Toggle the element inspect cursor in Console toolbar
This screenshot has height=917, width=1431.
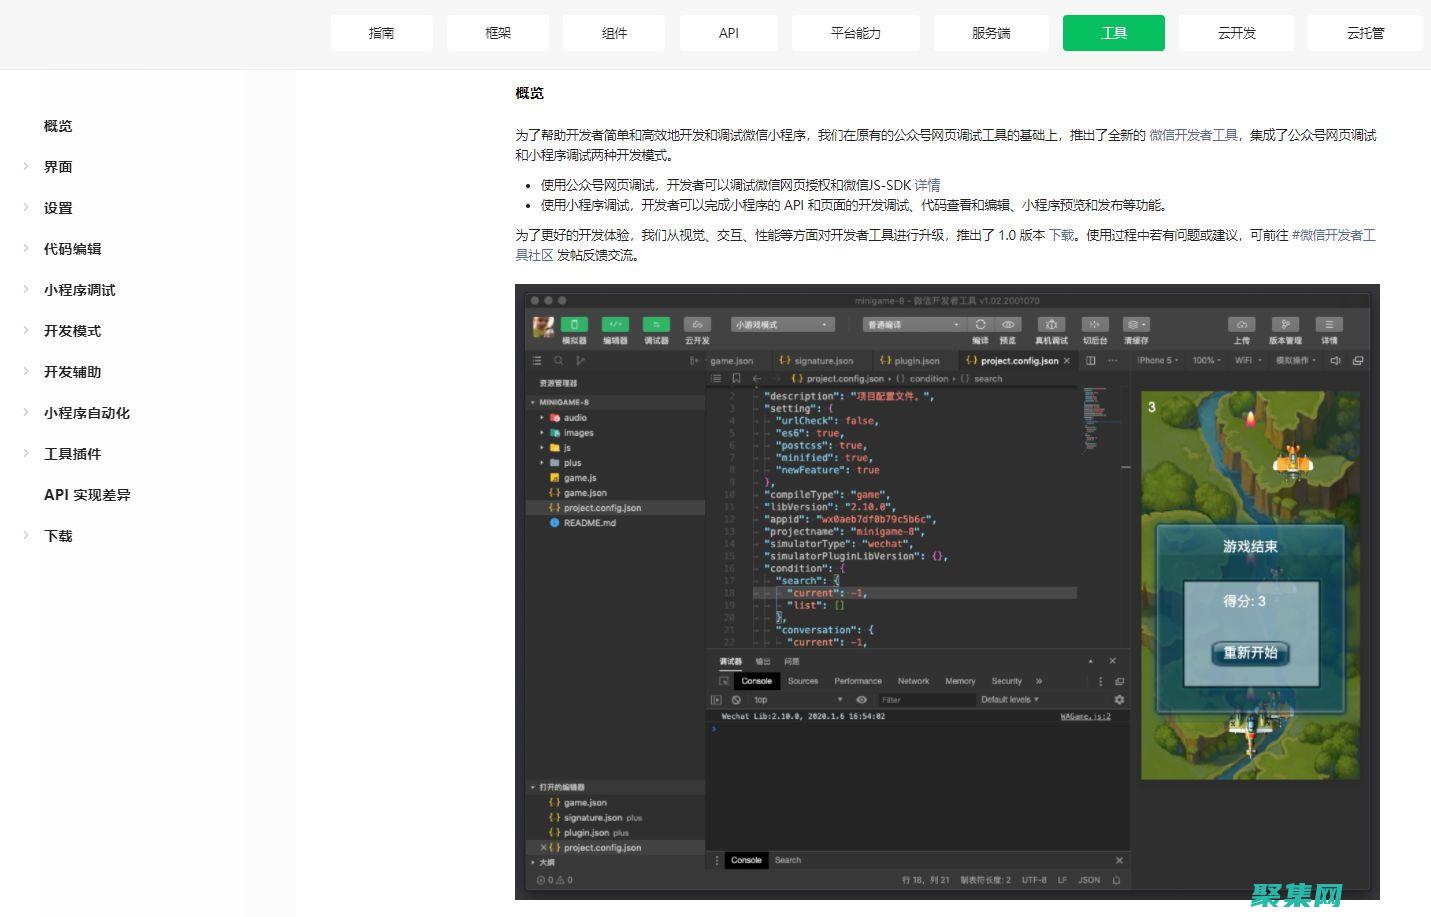tap(724, 680)
